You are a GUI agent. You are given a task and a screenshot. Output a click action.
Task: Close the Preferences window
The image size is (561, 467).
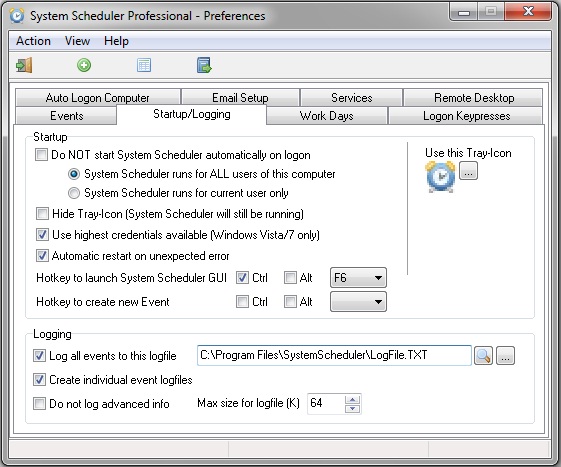coord(528,13)
